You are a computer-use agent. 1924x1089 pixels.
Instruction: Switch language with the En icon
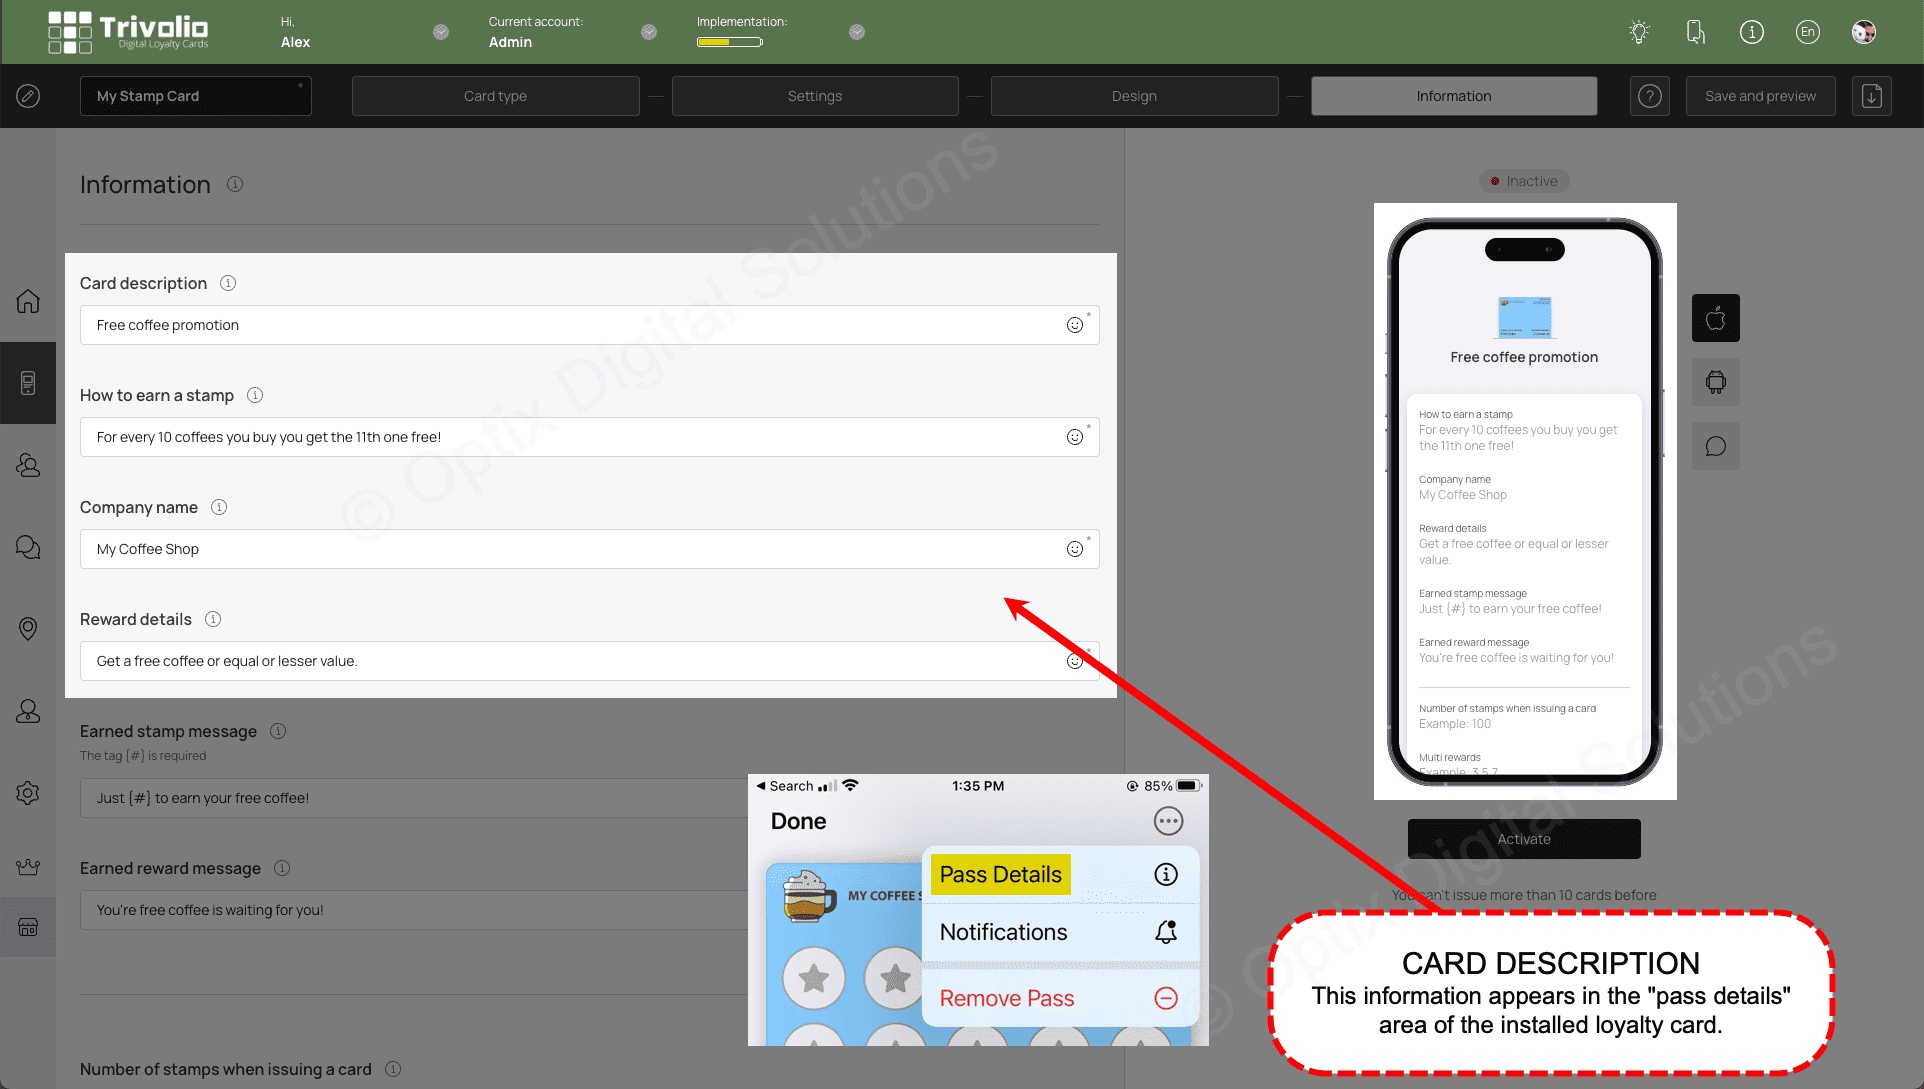click(x=1808, y=32)
